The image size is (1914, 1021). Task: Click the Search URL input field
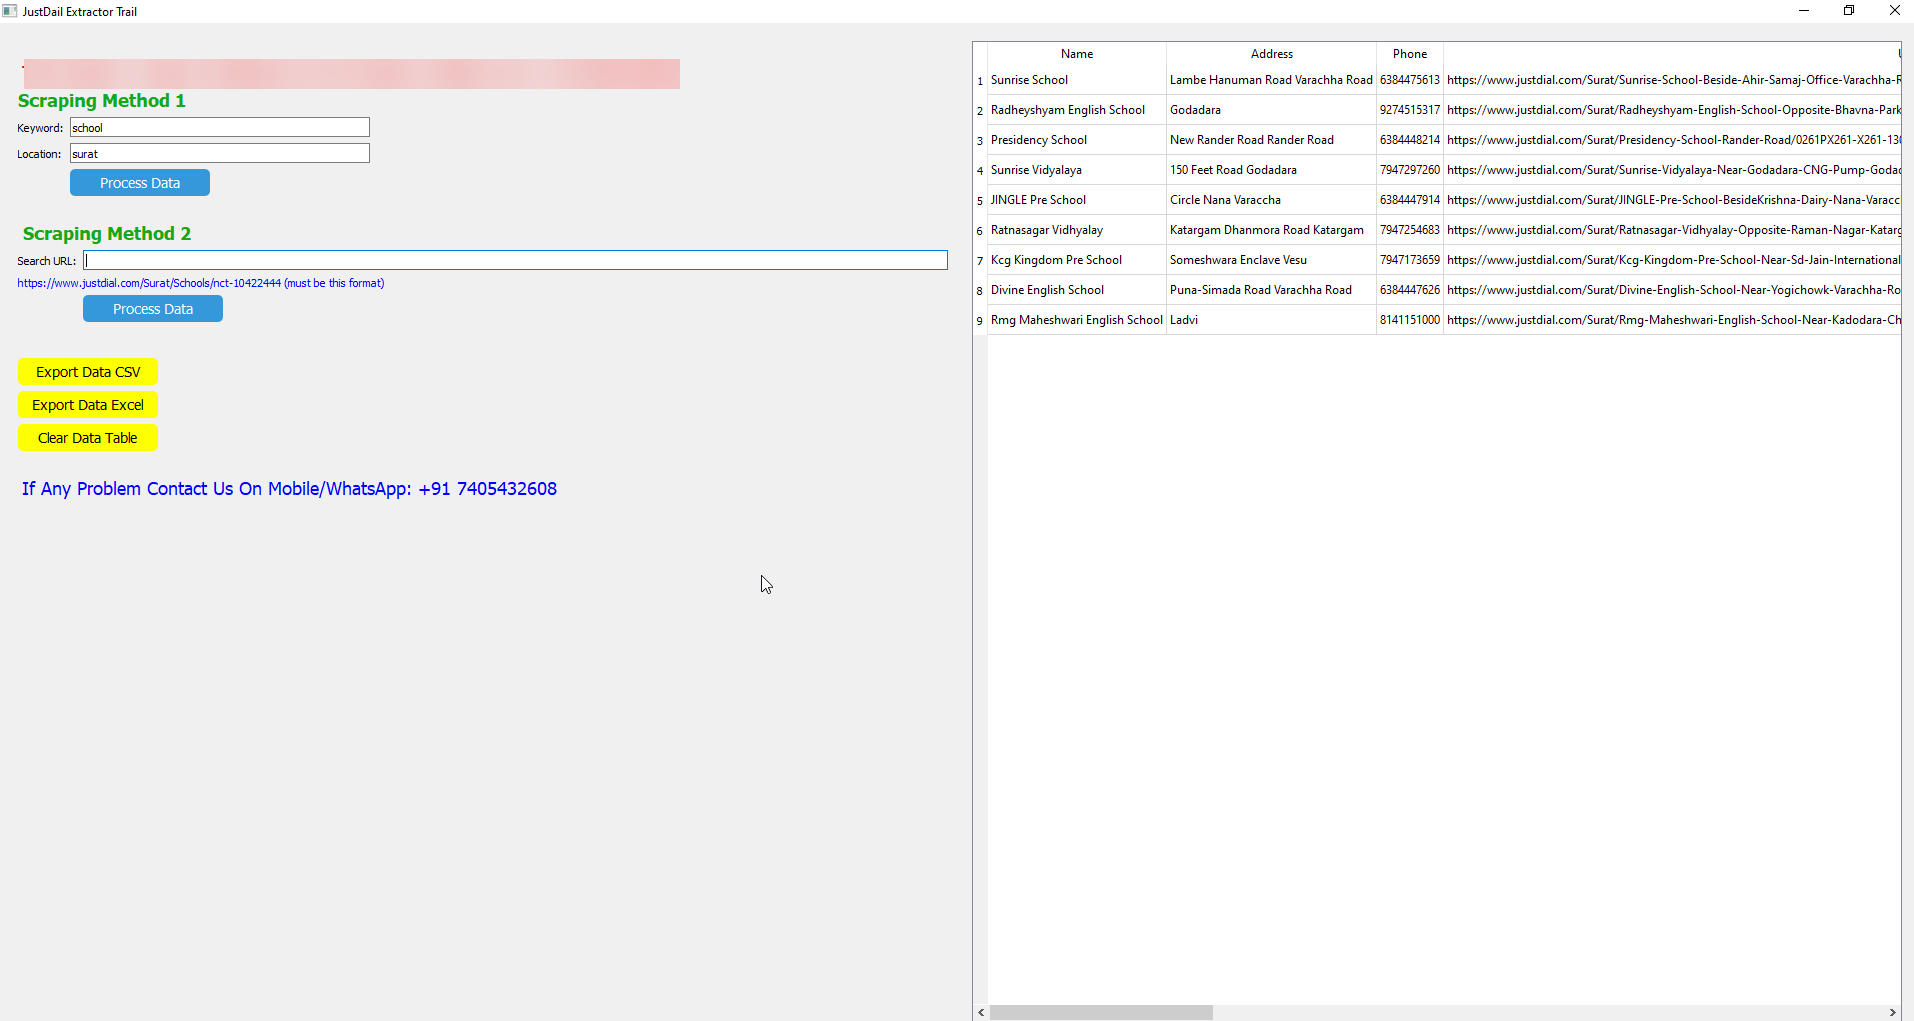point(515,260)
